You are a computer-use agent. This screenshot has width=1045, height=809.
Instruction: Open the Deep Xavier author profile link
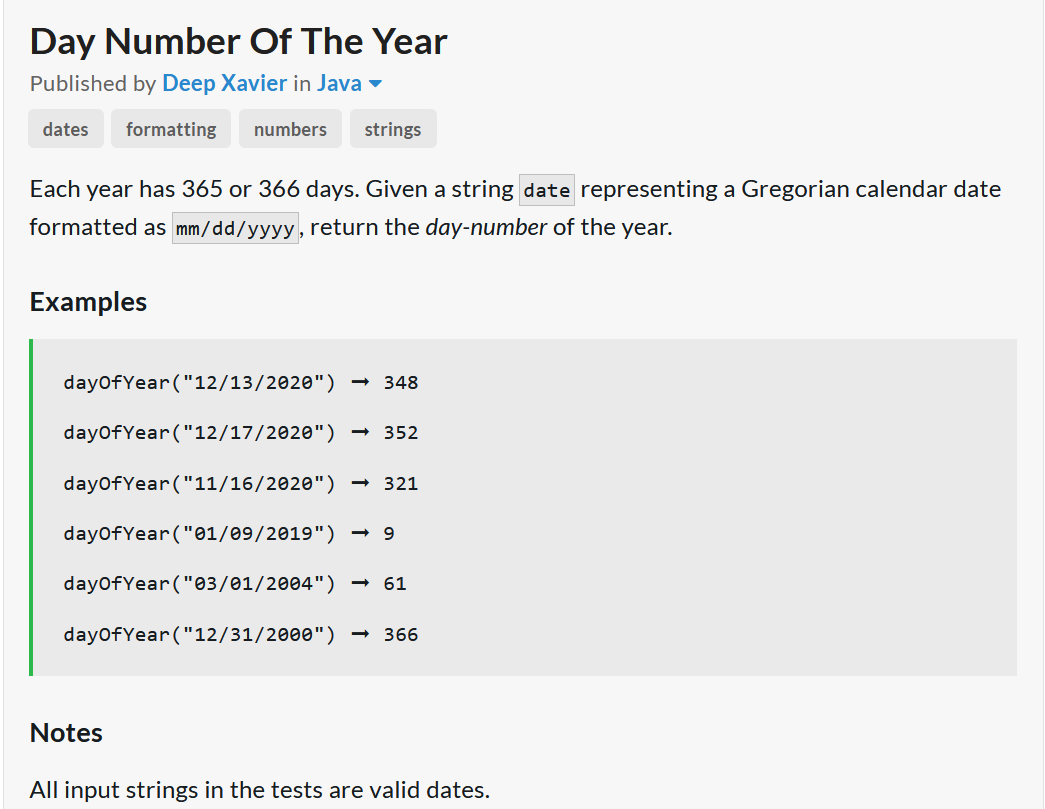click(x=224, y=83)
